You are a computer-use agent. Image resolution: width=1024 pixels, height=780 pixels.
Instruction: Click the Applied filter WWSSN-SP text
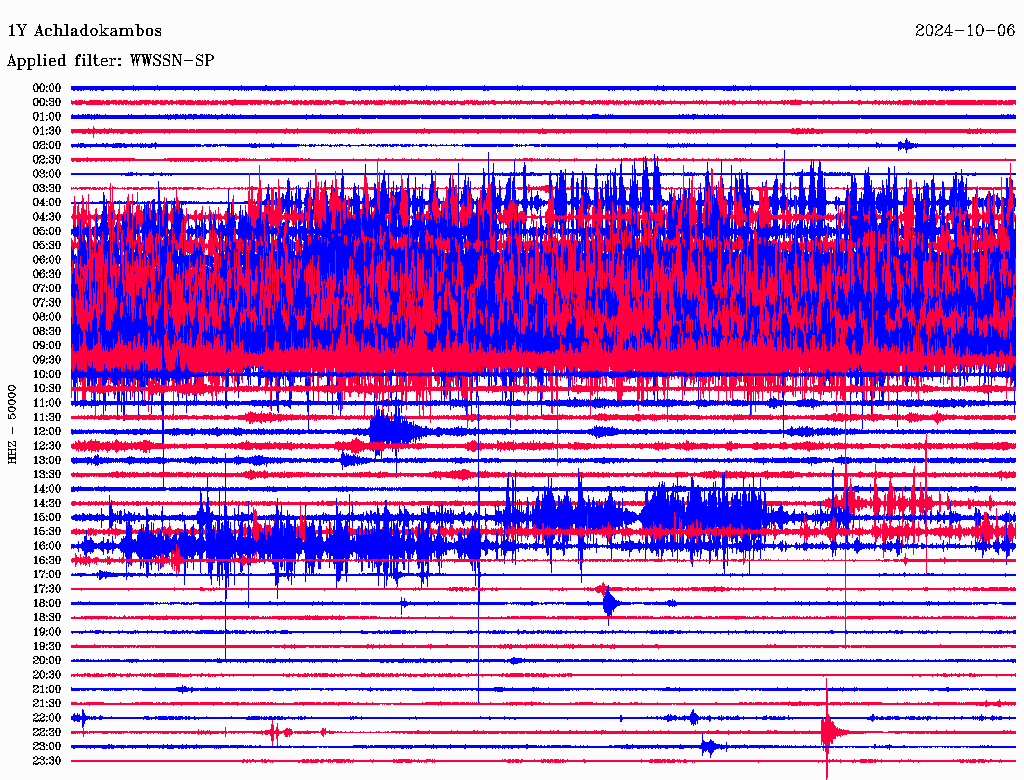[x=110, y=61]
